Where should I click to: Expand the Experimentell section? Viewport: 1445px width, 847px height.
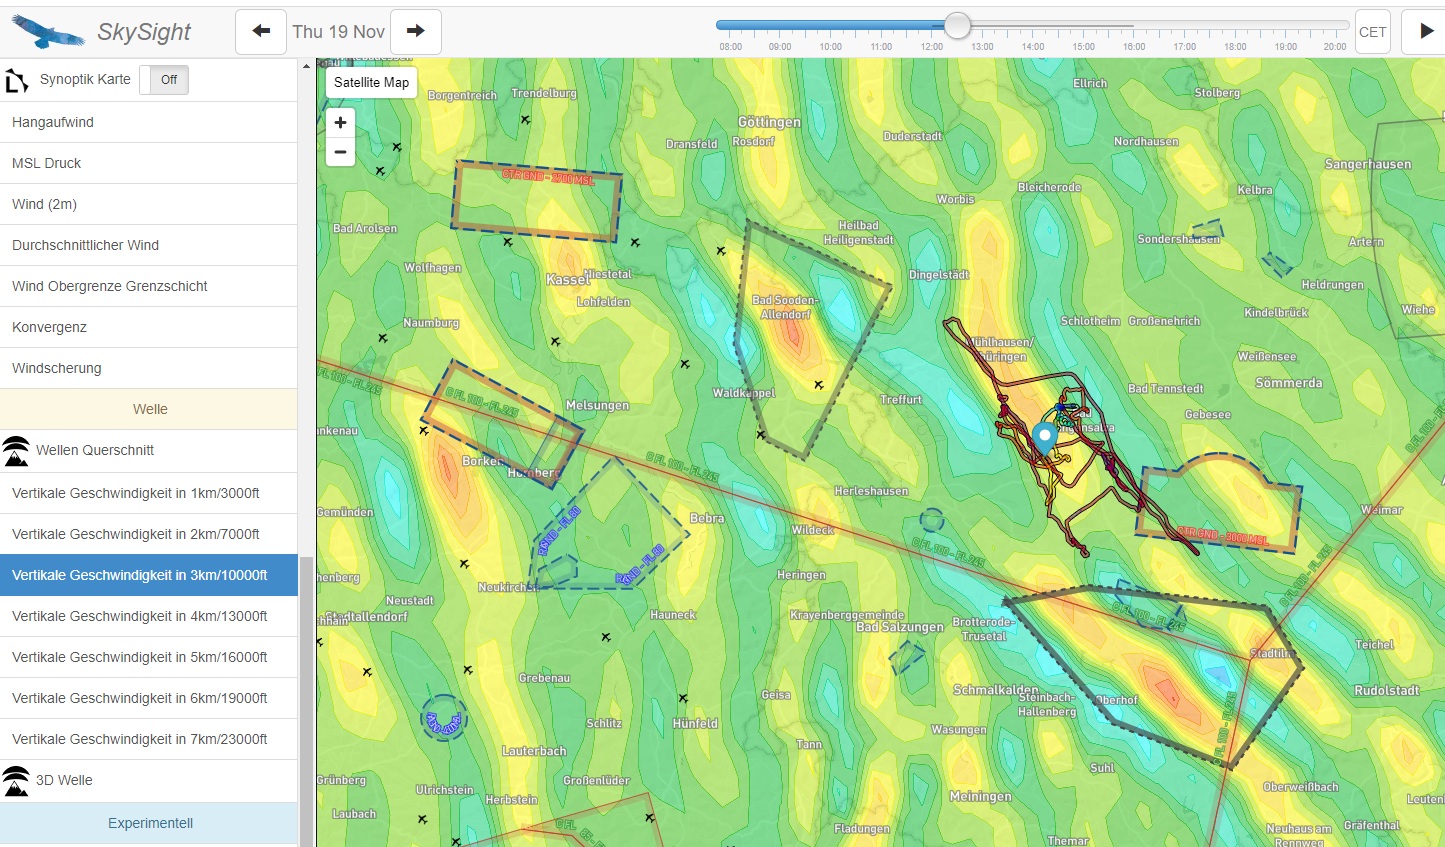[x=150, y=823]
